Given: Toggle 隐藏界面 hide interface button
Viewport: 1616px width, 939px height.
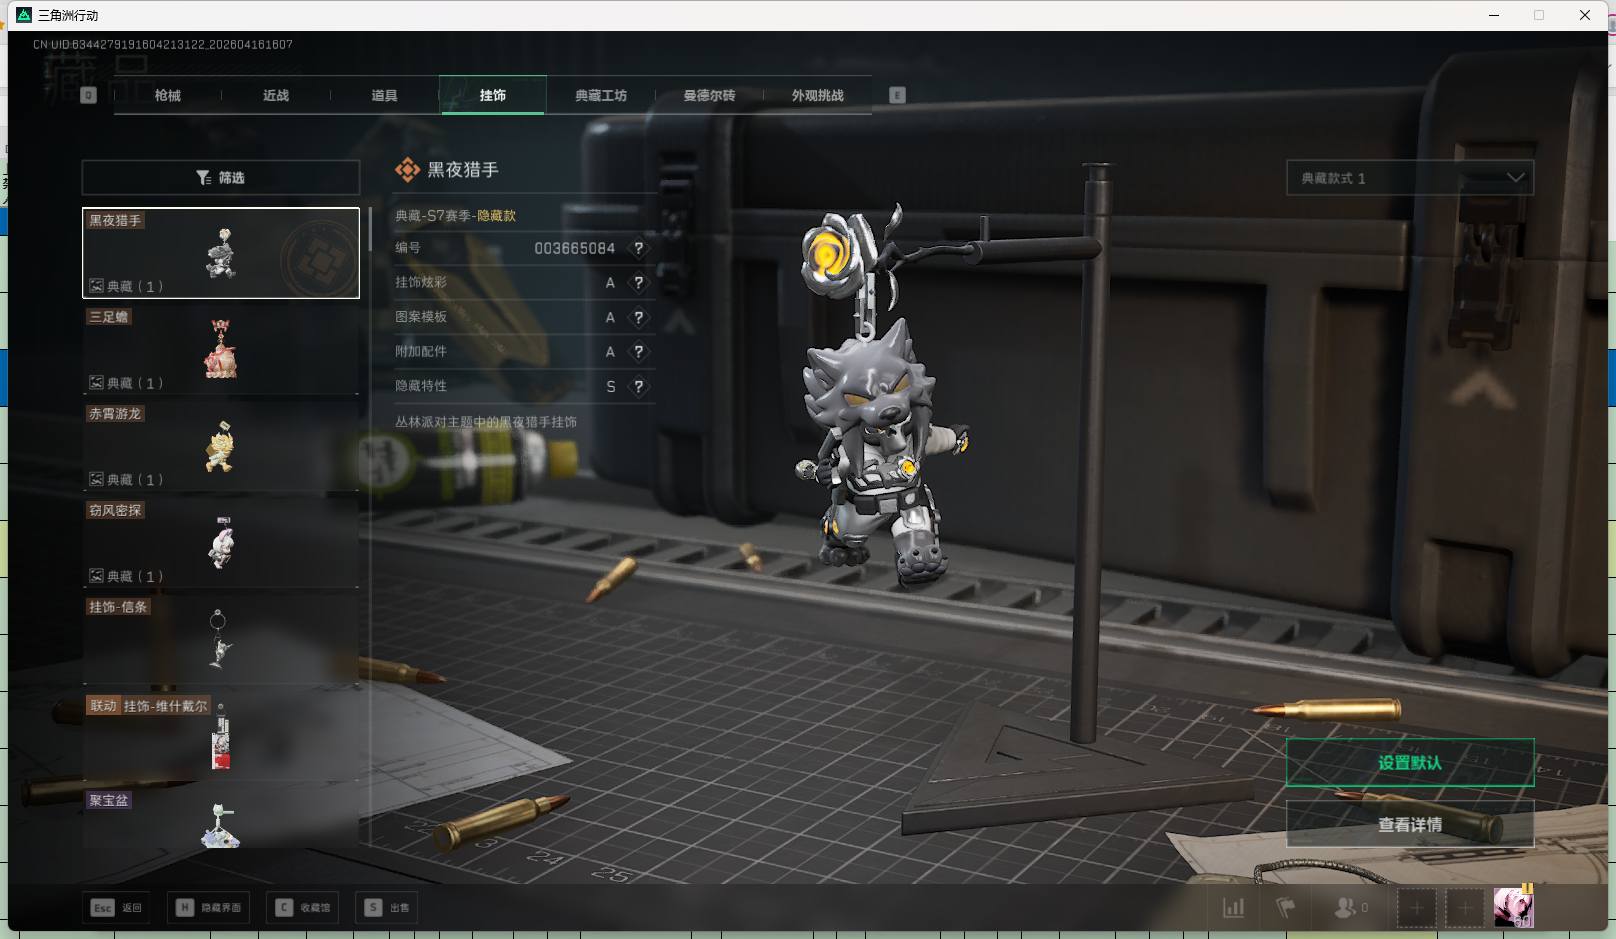Looking at the screenshot, I should point(209,908).
